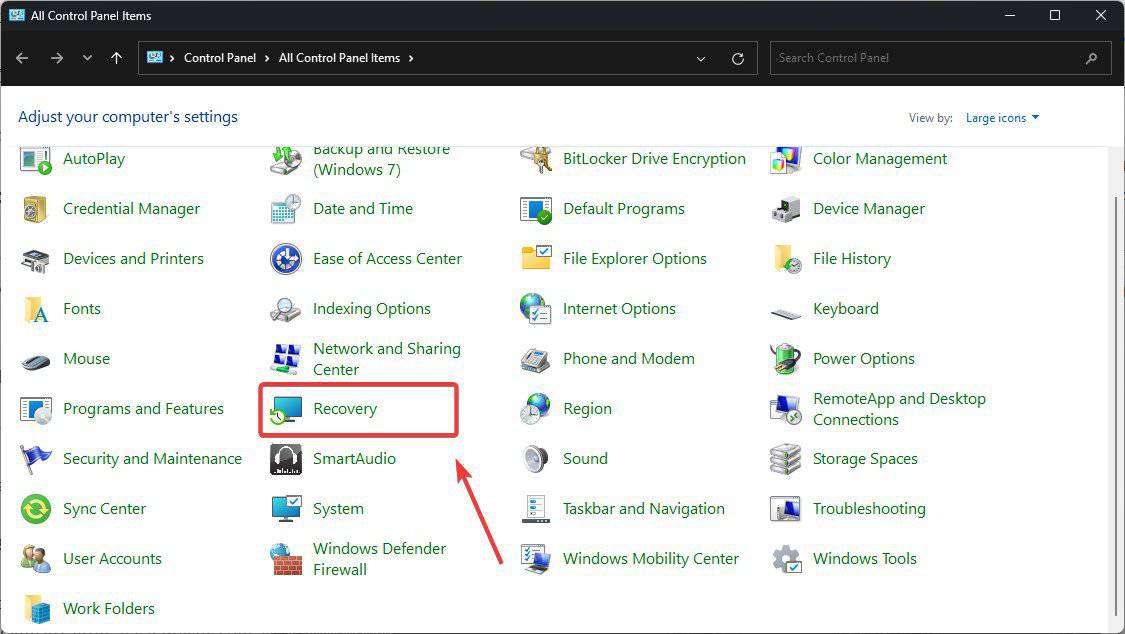Screen dimensions: 1125x634
Task: Click the Keyboard icon
Action: [x=786, y=313]
